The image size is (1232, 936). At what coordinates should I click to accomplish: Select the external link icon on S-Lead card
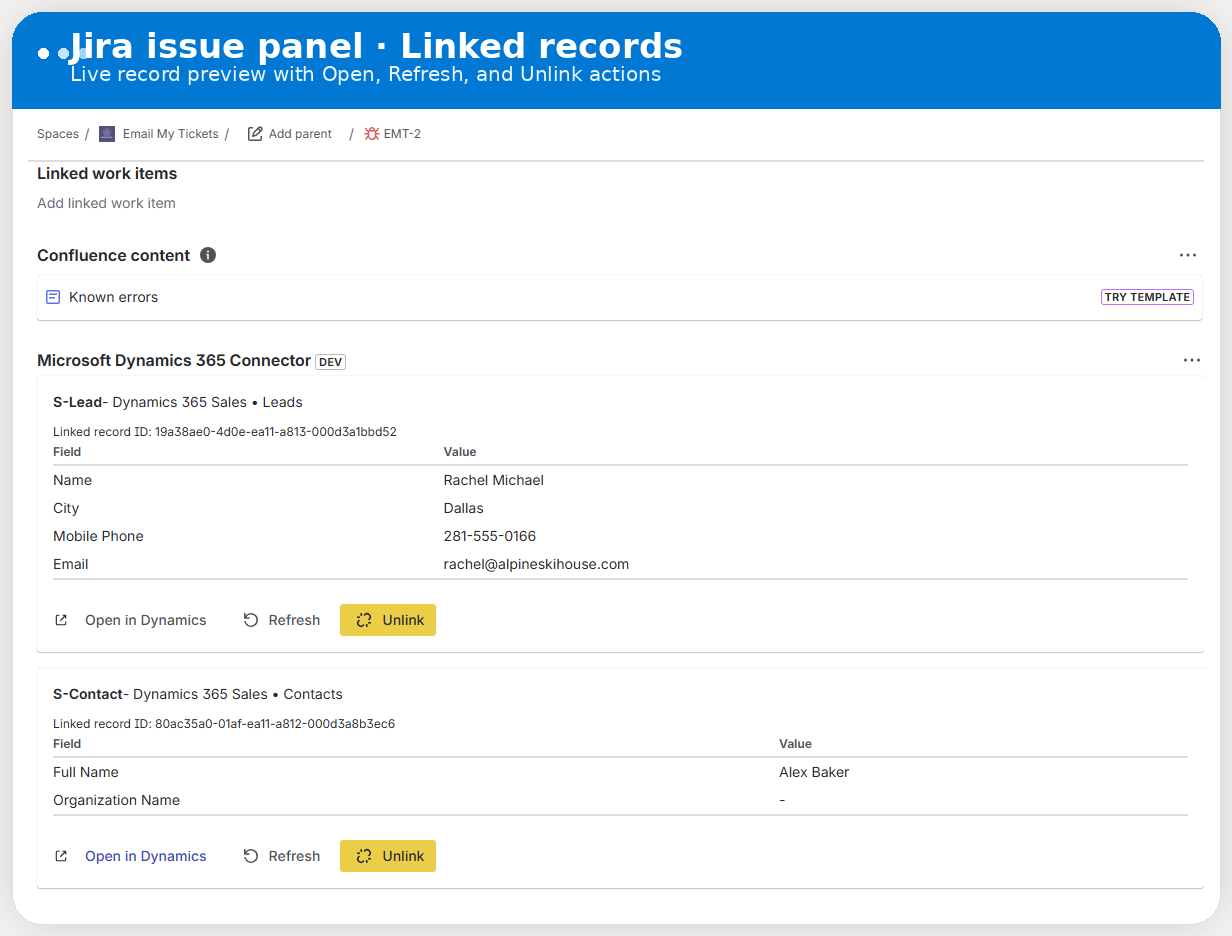[61, 619]
